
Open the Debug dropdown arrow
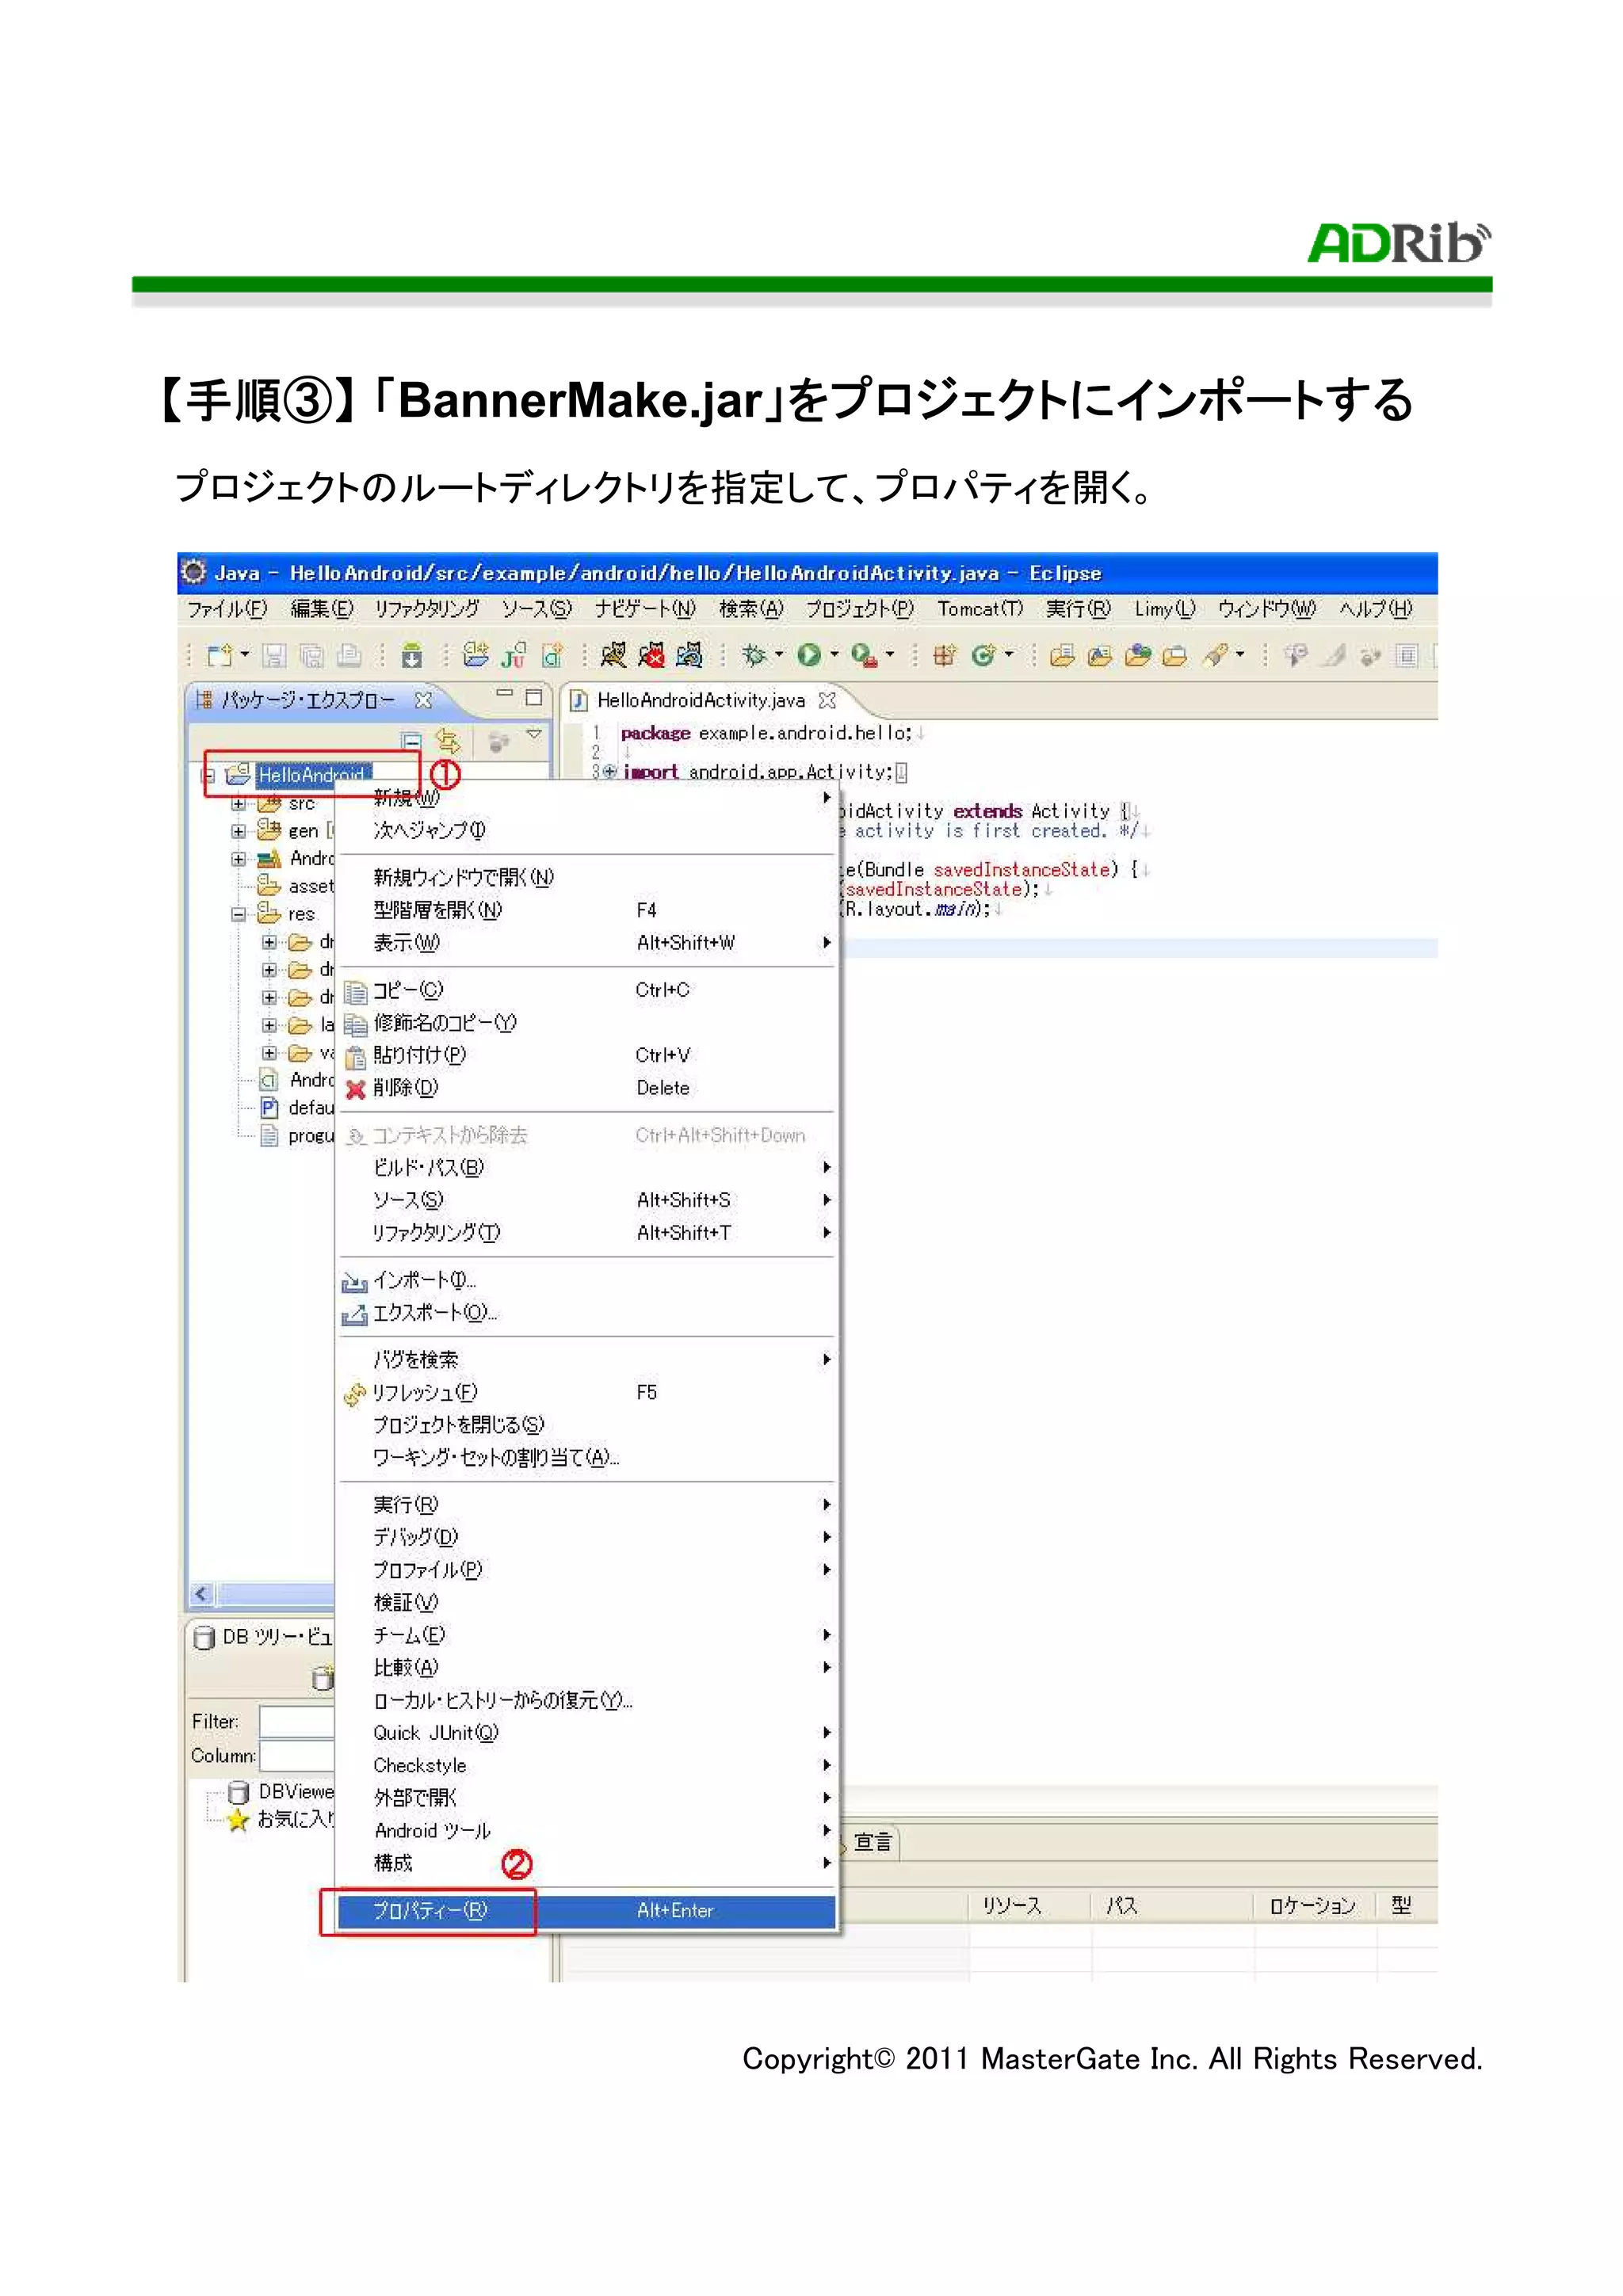pos(780,655)
